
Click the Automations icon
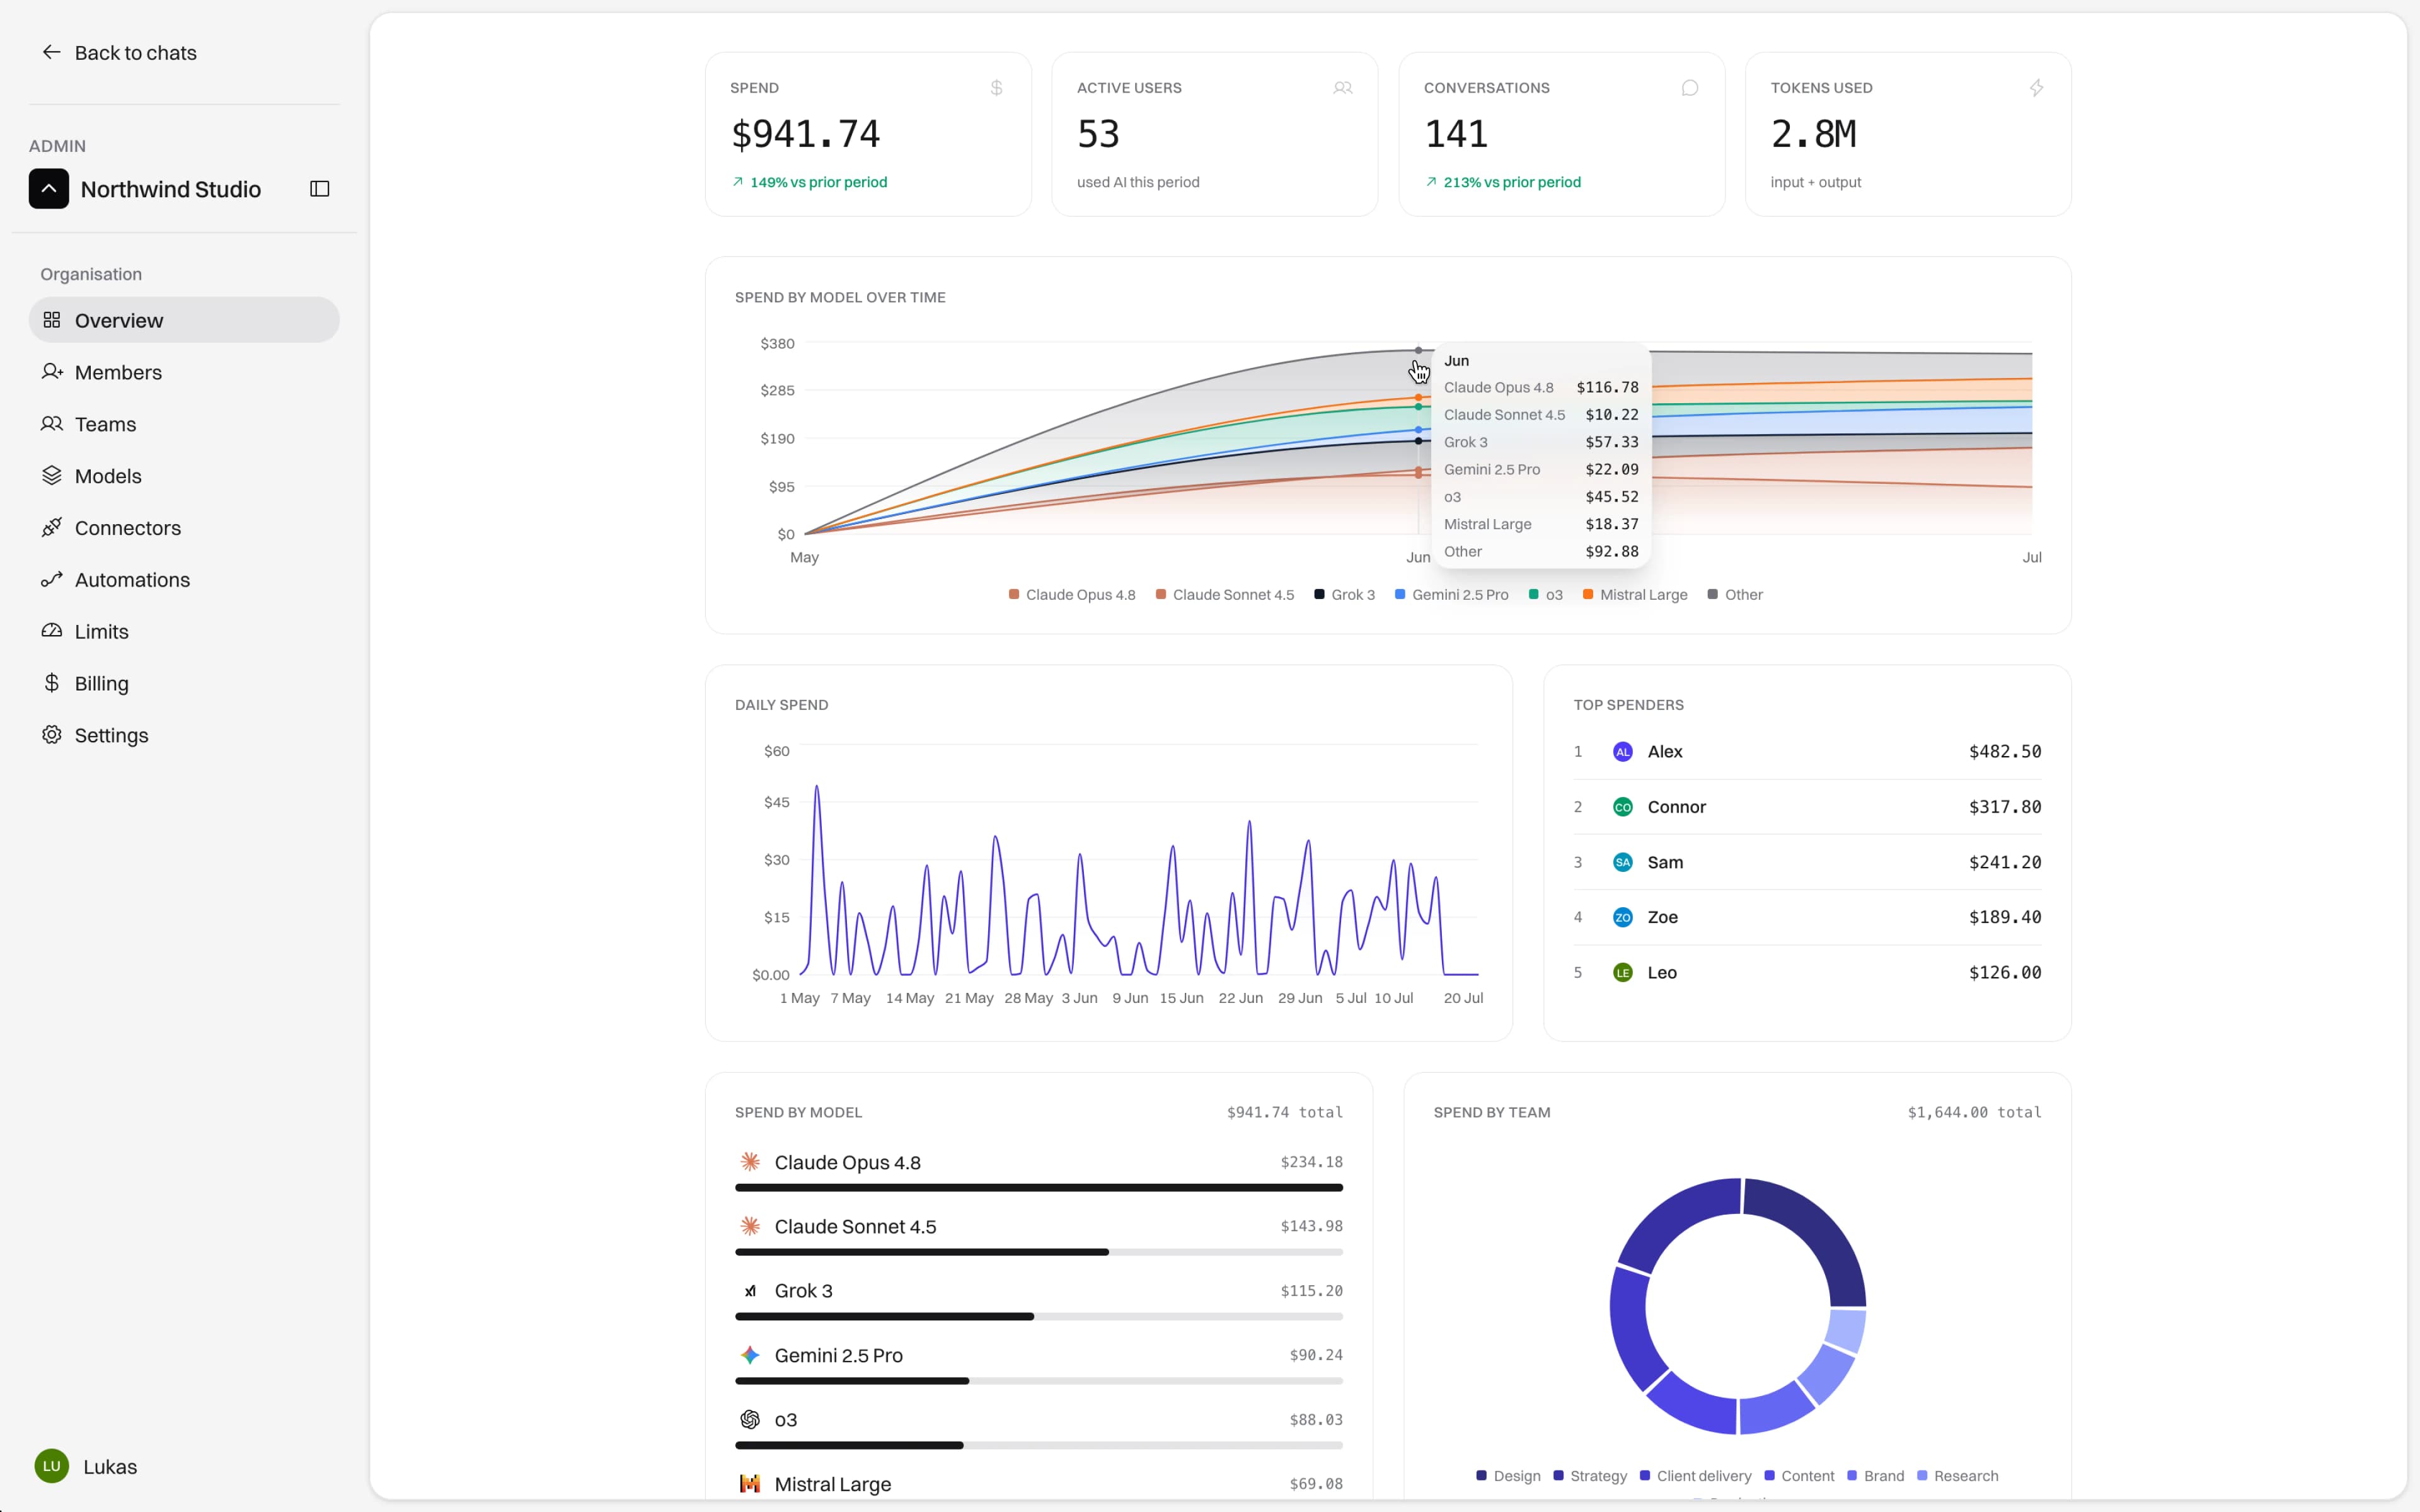tap(52, 580)
